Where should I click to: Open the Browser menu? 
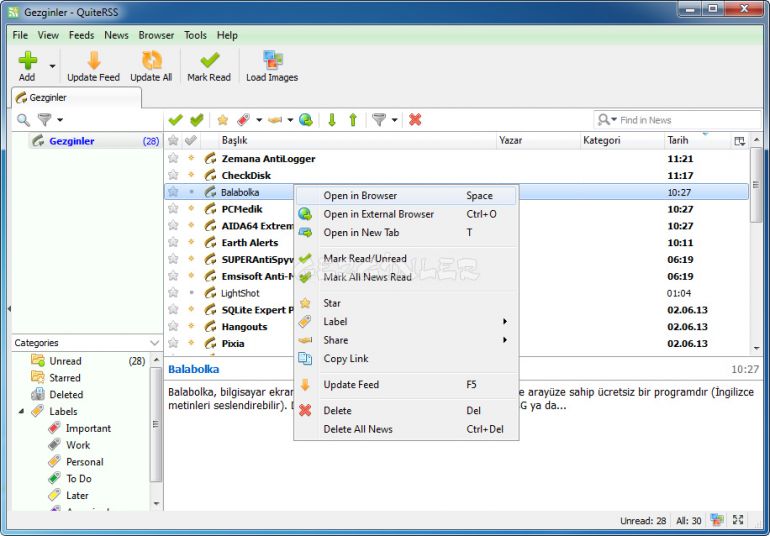click(x=156, y=35)
